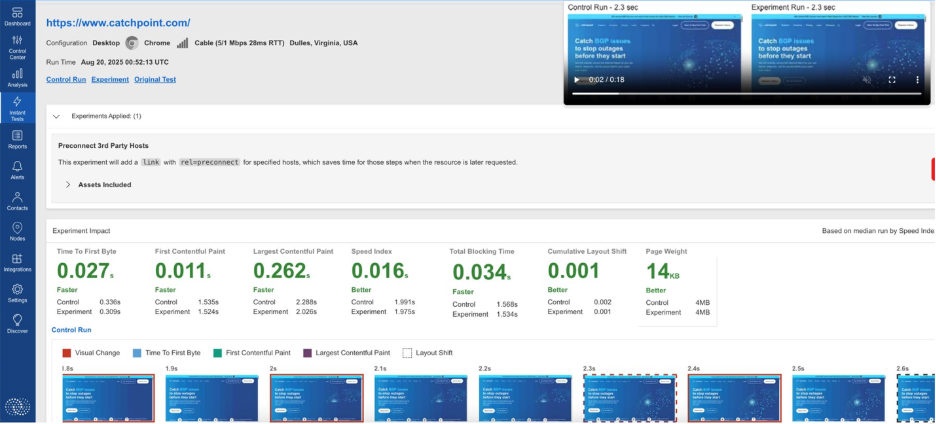Select the 2.3s filmstrip frame

(630, 398)
